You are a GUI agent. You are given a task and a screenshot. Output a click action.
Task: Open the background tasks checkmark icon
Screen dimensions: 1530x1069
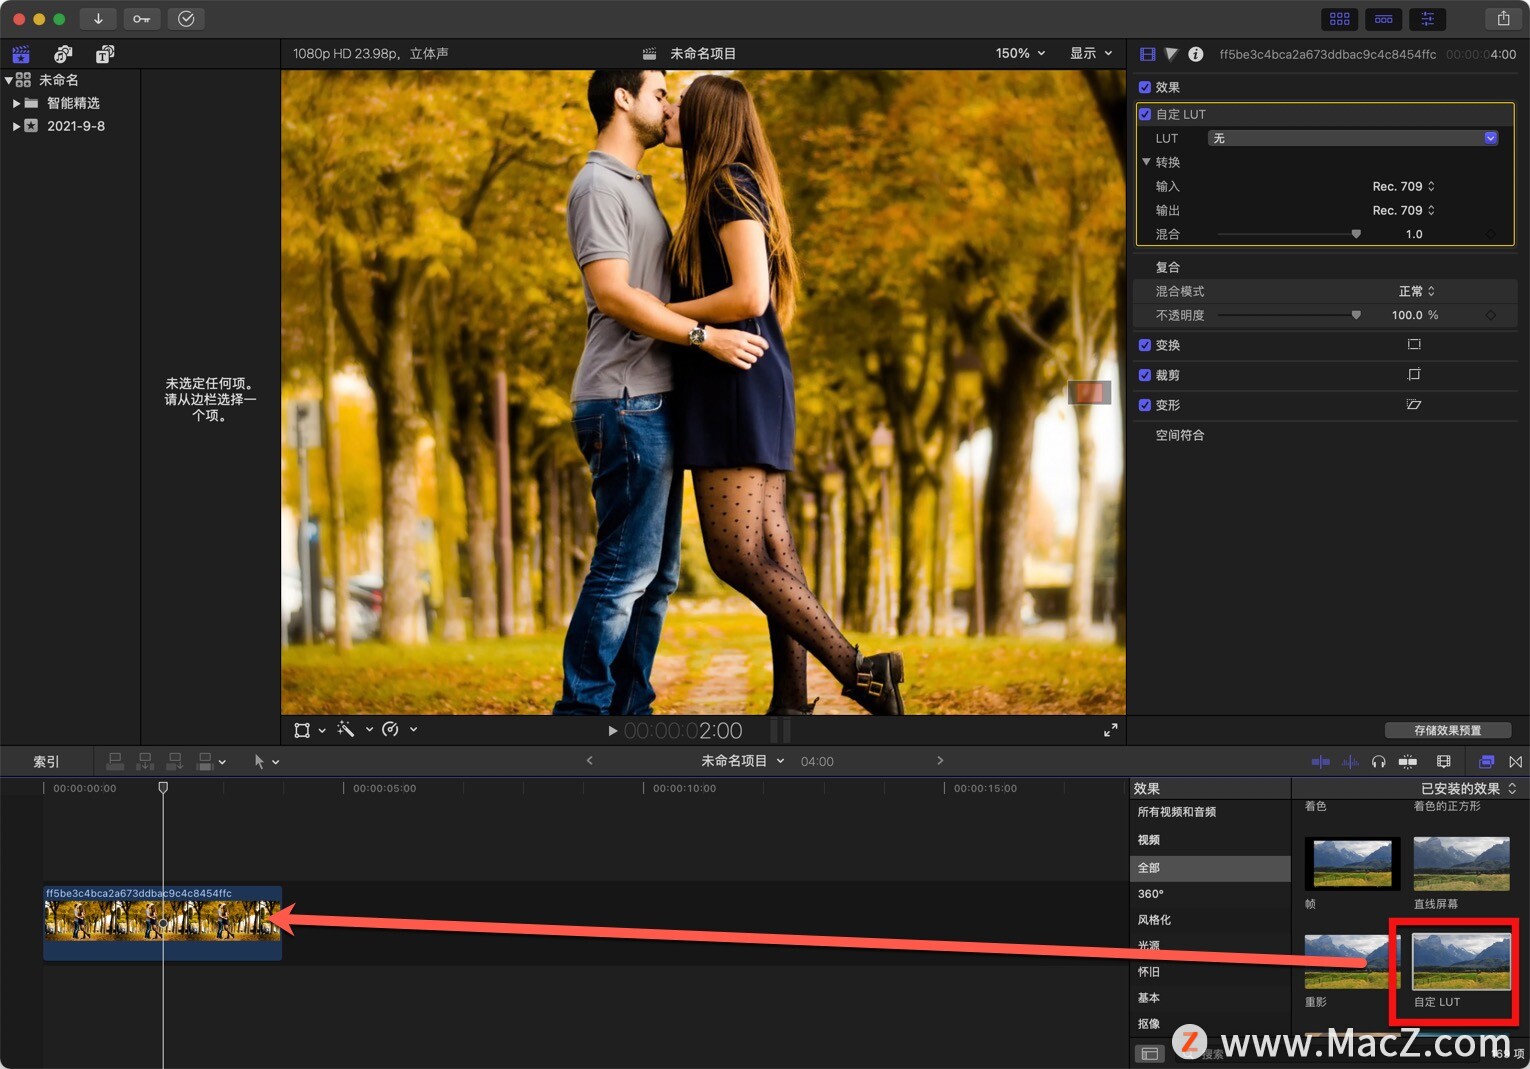(186, 19)
